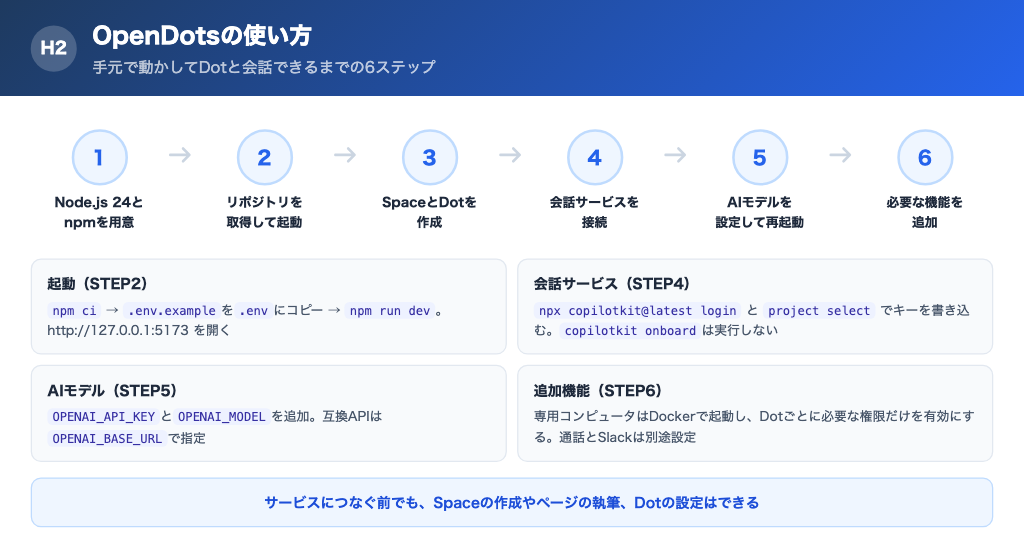The width and height of the screenshot is (1024, 548).
Task: Click the text "通話とSlackは別途設定"
Action: point(628,438)
